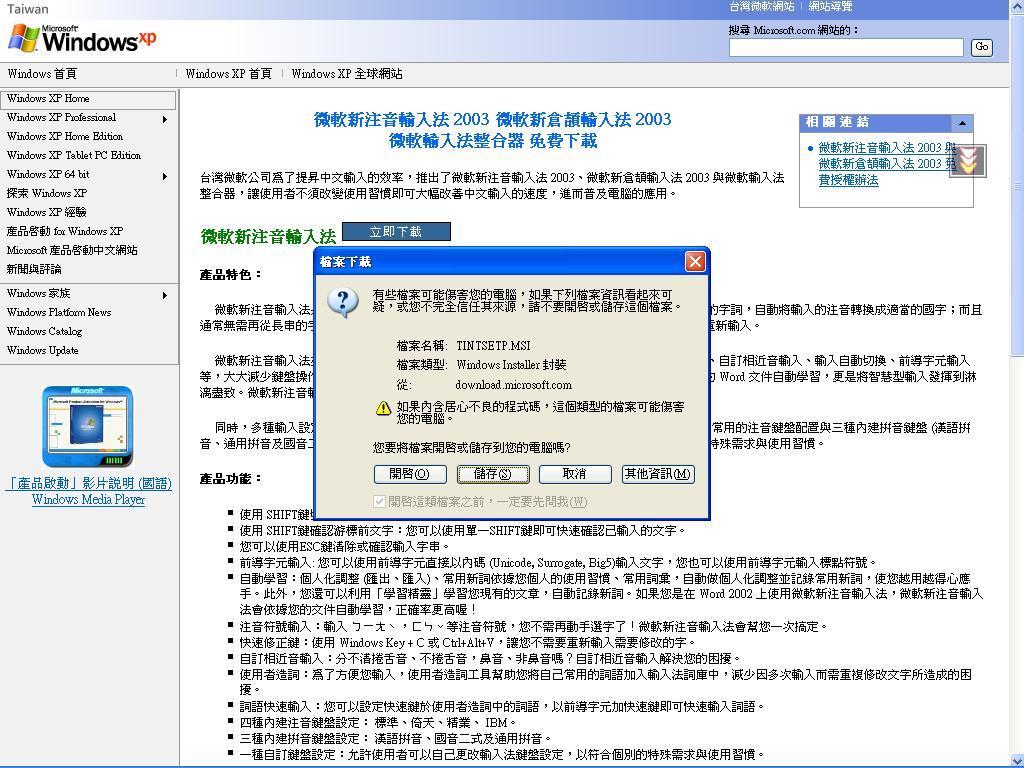Select Windows Catalog sidebar item
The height and width of the screenshot is (768, 1024).
44,332
